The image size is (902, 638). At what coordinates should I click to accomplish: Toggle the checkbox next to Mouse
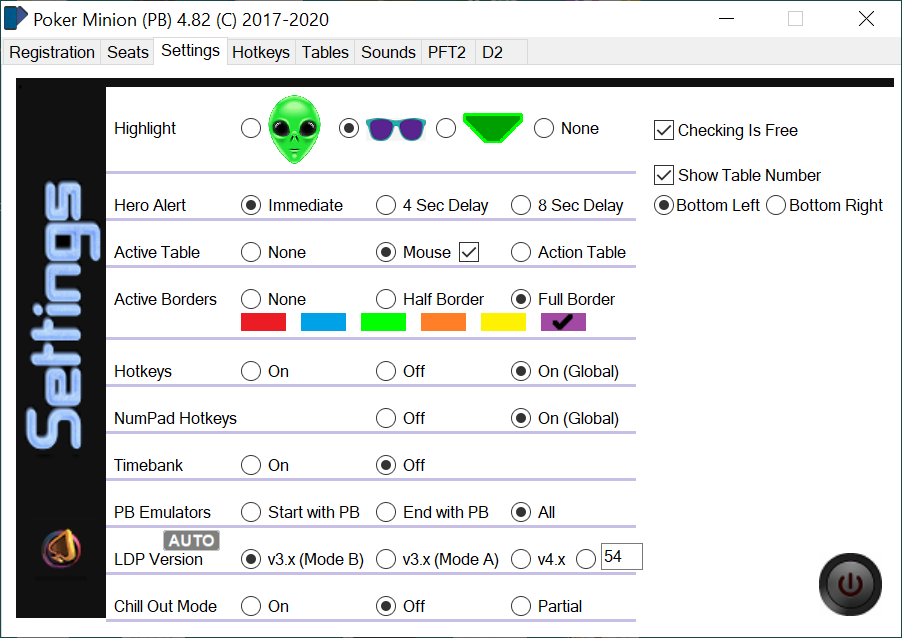[469, 252]
